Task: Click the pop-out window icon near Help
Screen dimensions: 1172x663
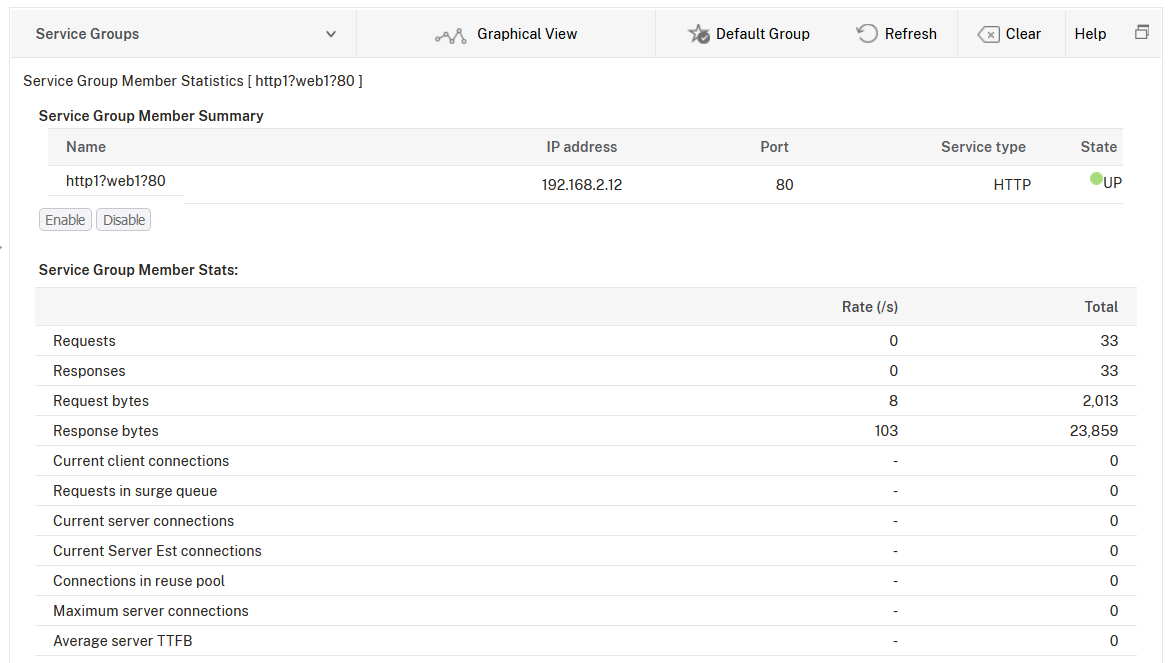Action: [x=1142, y=33]
